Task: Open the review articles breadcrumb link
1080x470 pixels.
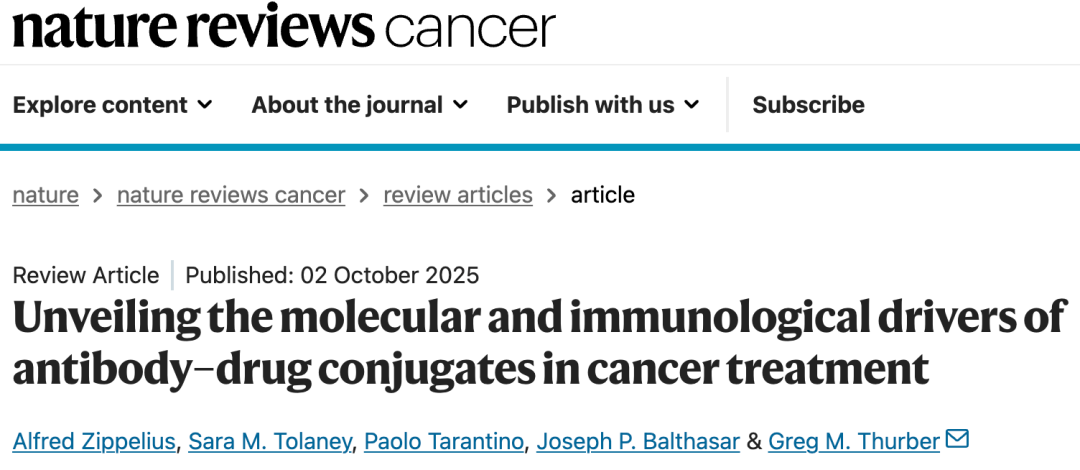Action: pyautogui.click(x=458, y=195)
